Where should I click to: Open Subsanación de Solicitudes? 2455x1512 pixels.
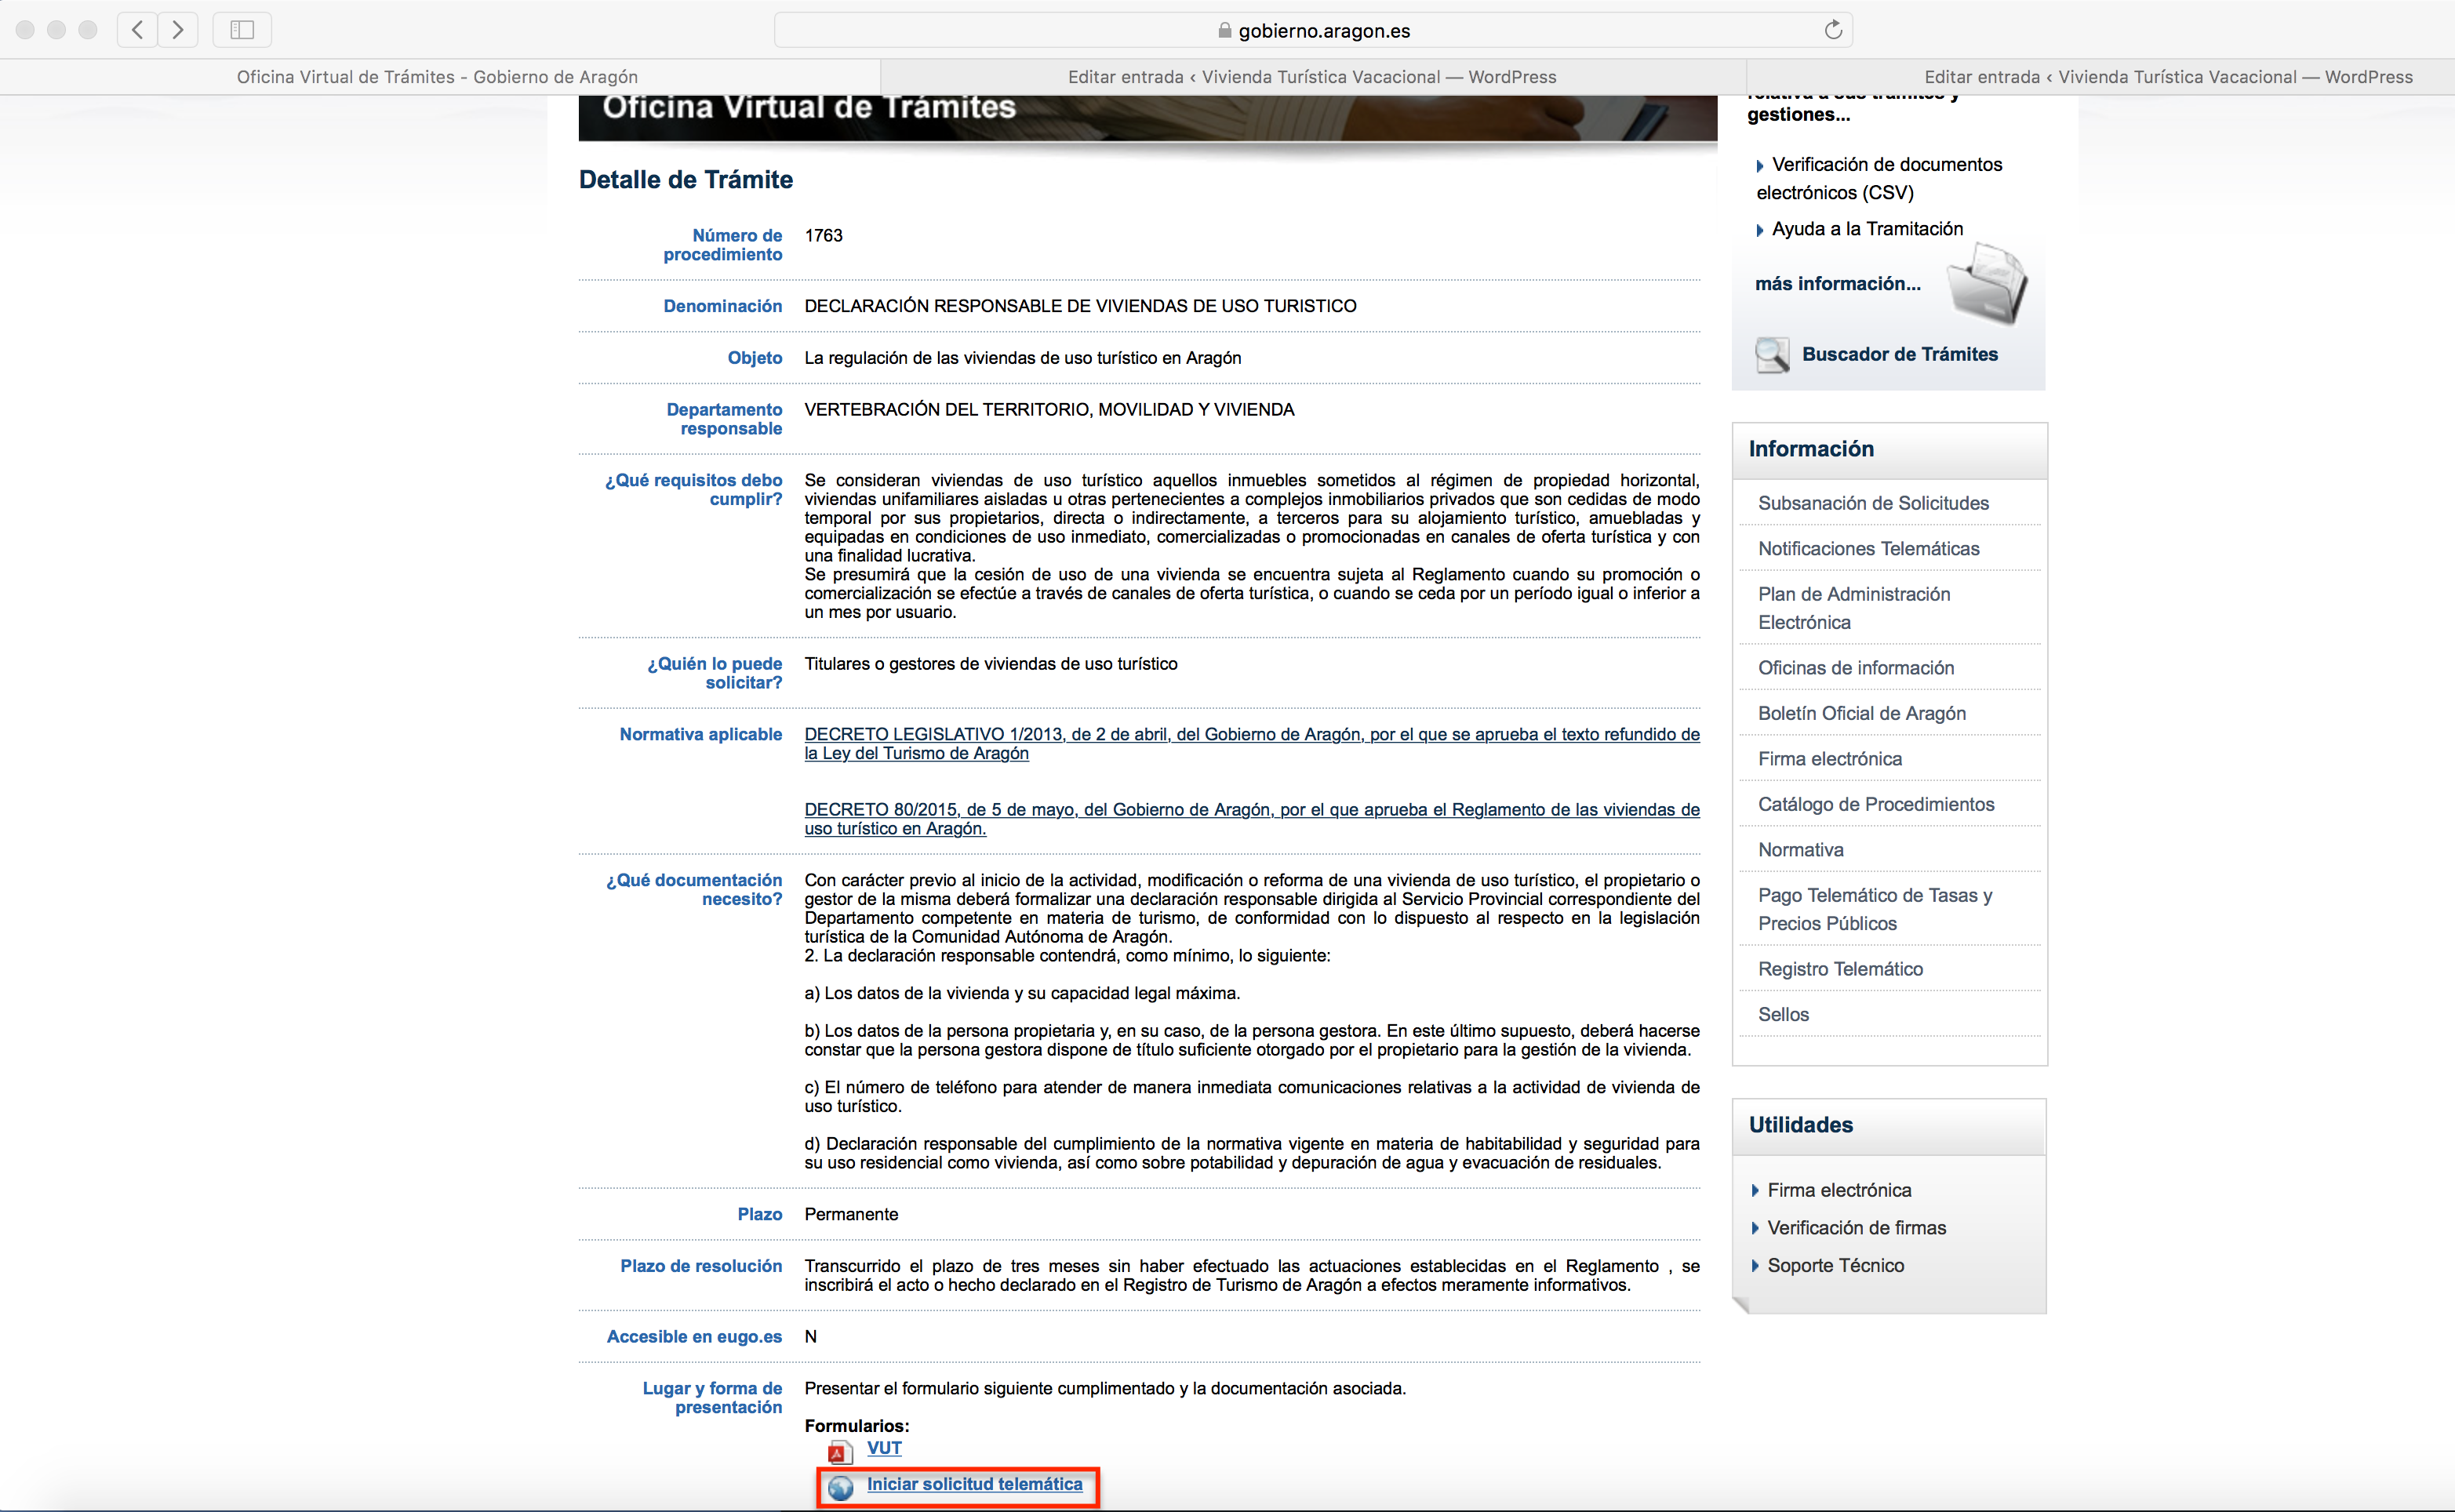pos(1873,503)
